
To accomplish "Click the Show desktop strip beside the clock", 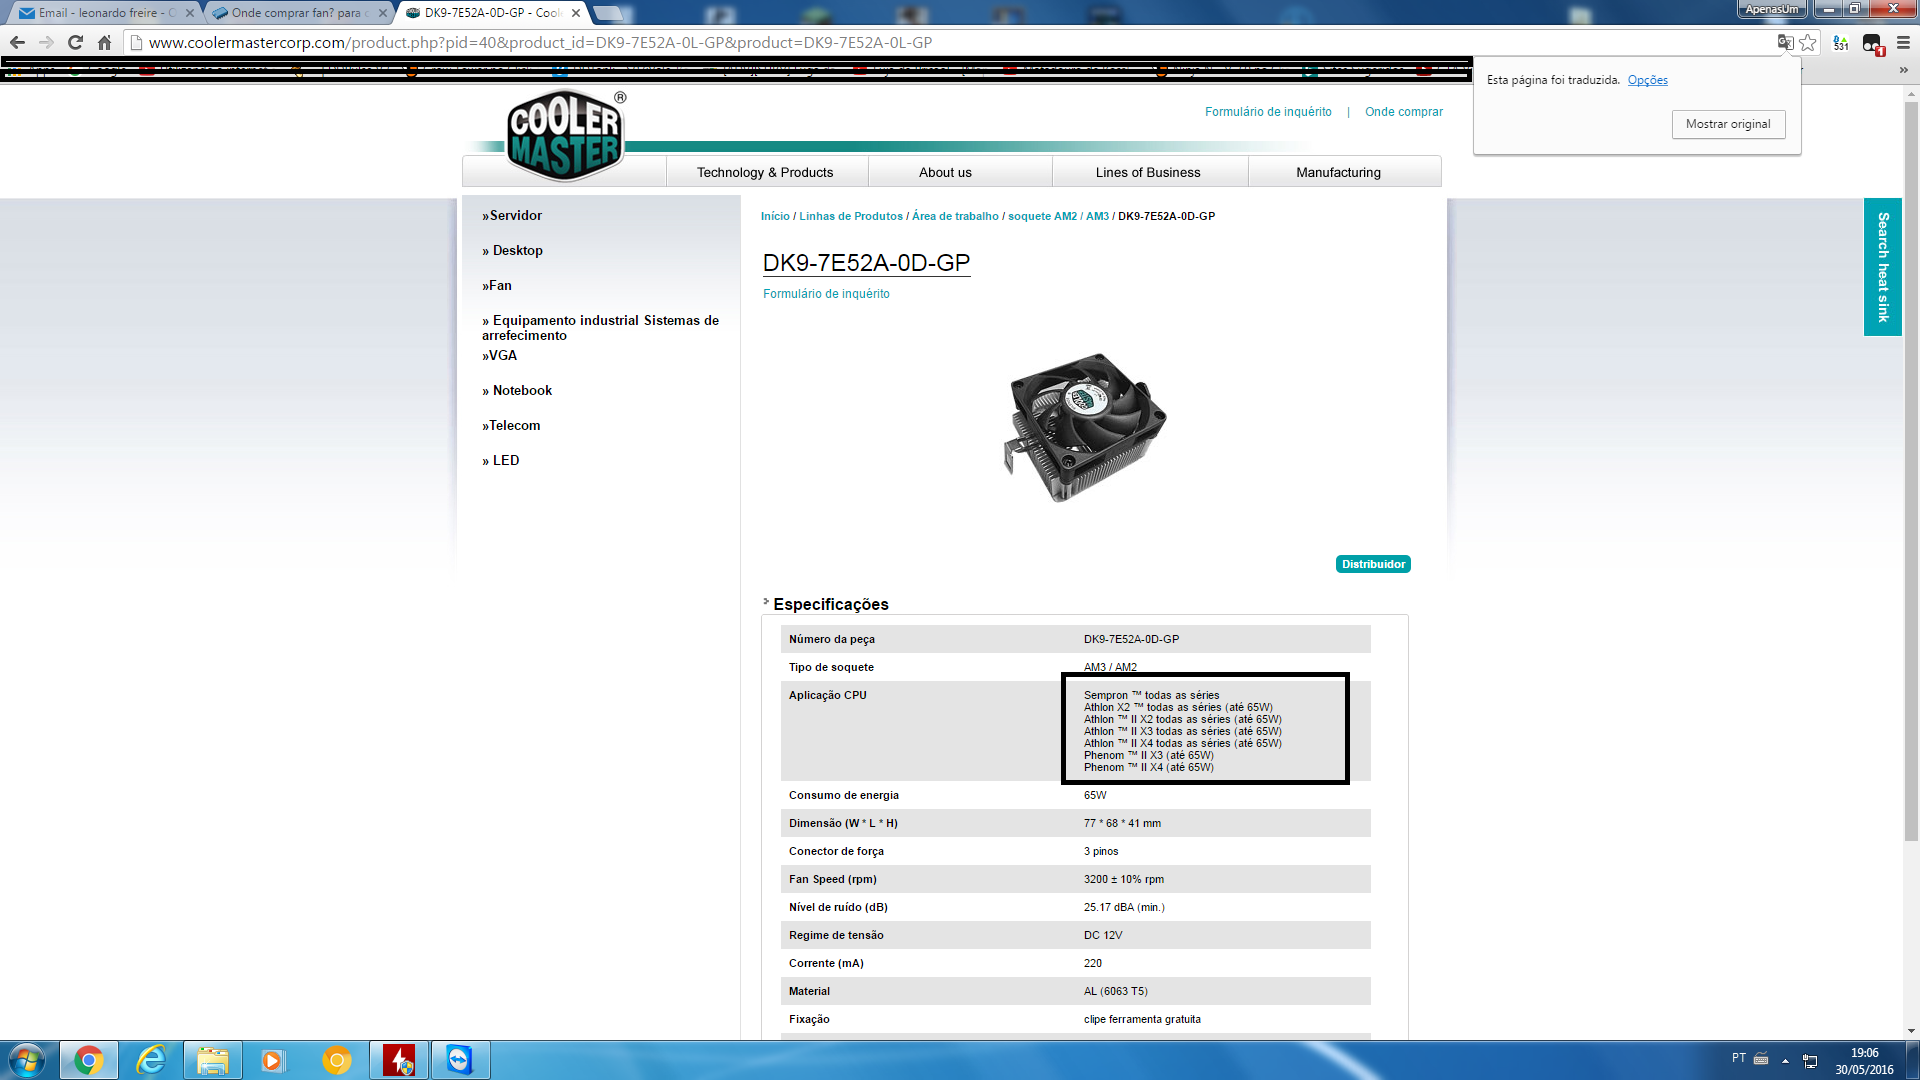I will (1912, 1060).
